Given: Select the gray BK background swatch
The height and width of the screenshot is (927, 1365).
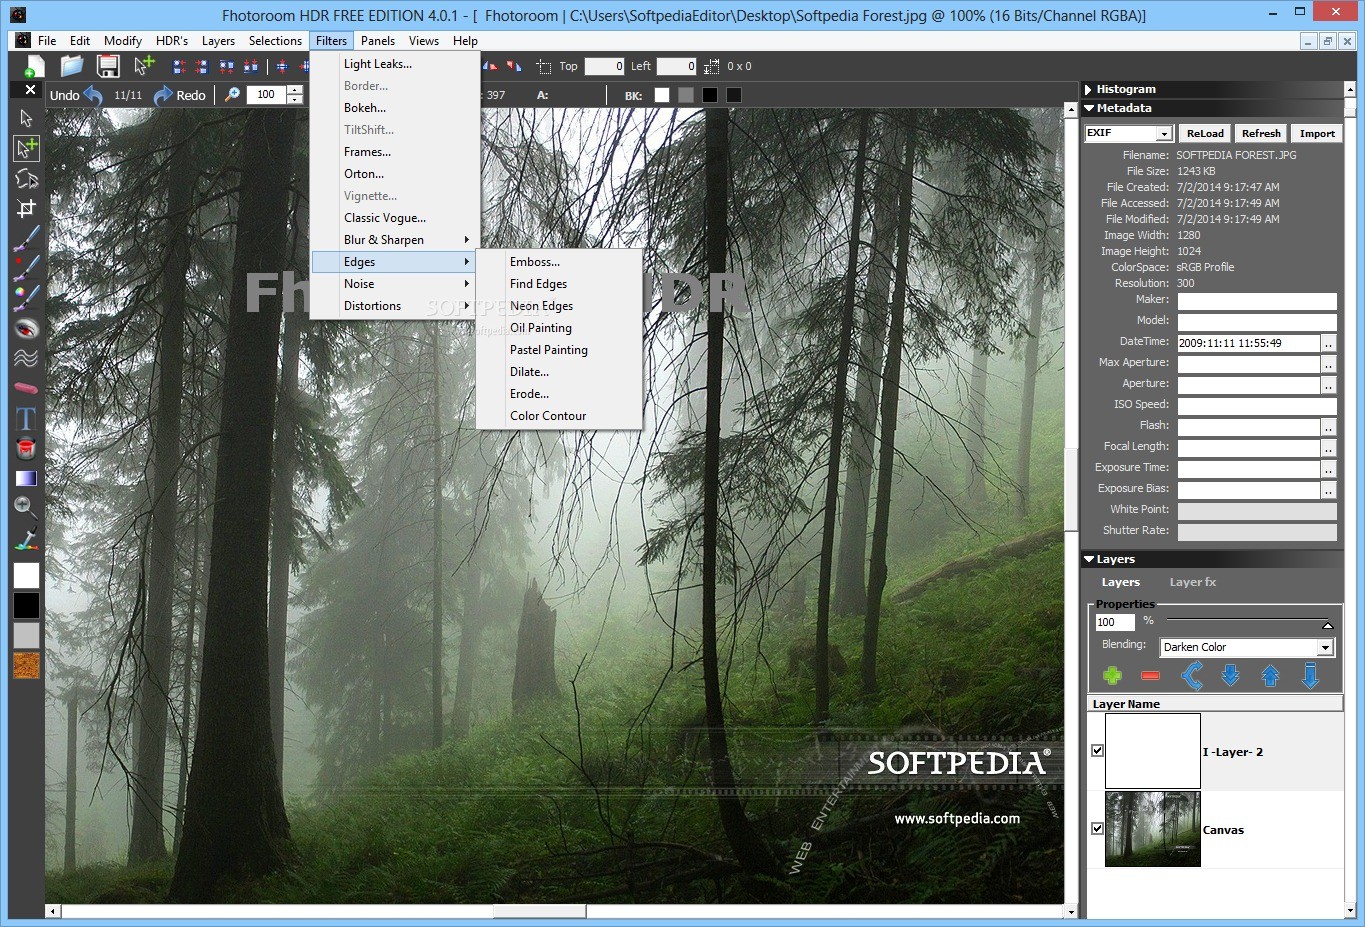Looking at the screenshot, I should pos(686,95).
